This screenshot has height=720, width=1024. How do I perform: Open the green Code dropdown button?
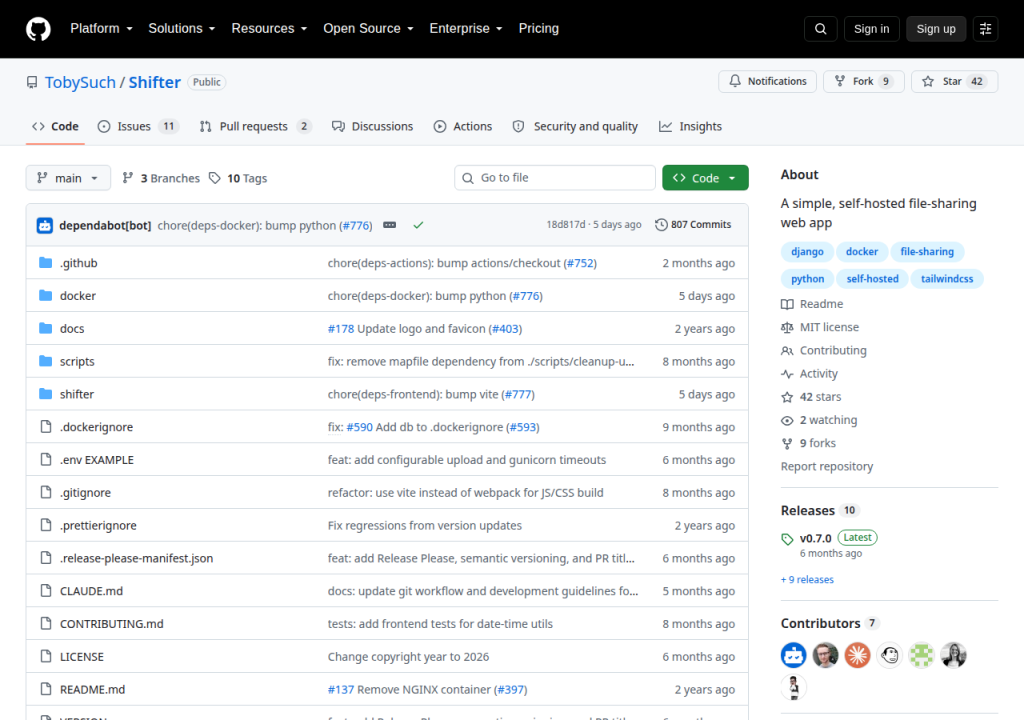(705, 178)
